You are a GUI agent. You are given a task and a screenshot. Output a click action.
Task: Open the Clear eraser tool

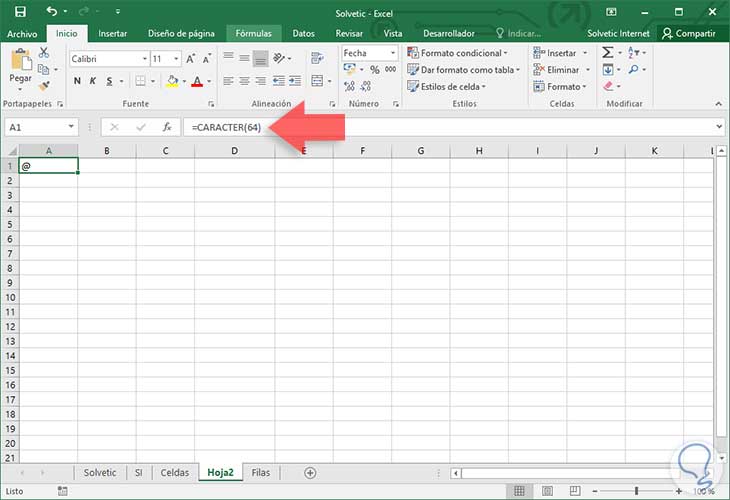(608, 86)
